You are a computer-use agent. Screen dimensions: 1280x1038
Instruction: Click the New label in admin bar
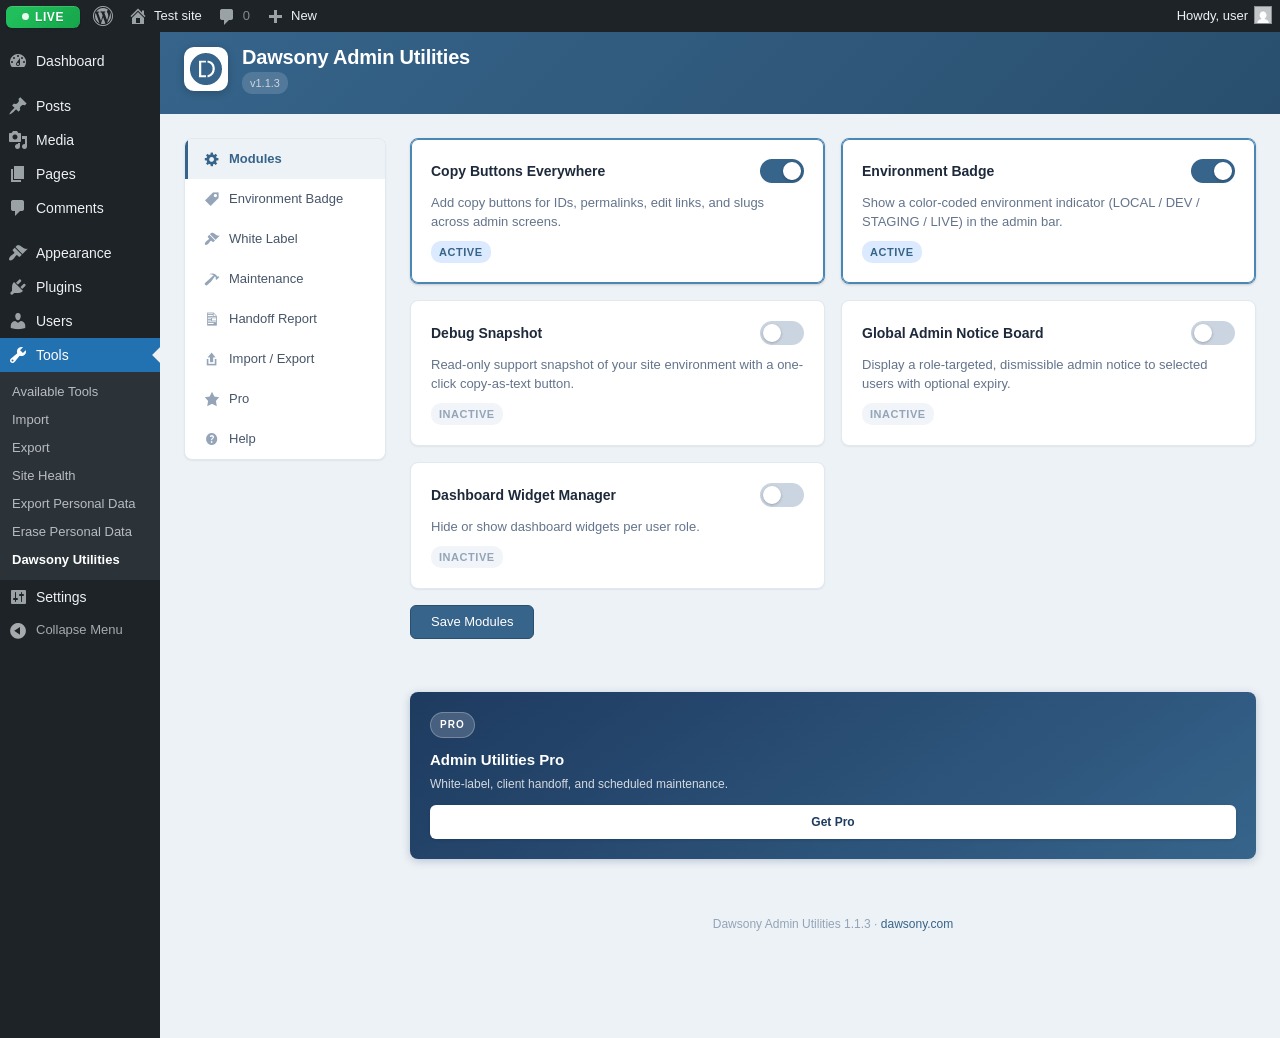point(304,16)
